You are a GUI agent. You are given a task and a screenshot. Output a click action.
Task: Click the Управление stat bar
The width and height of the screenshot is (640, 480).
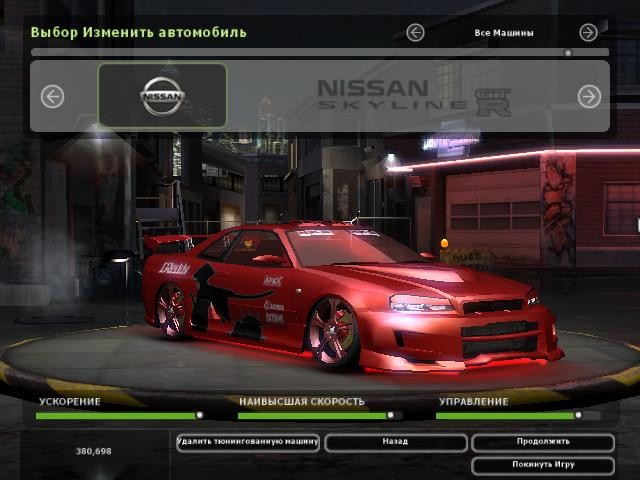pyautogui.click(x=518, y=416)
